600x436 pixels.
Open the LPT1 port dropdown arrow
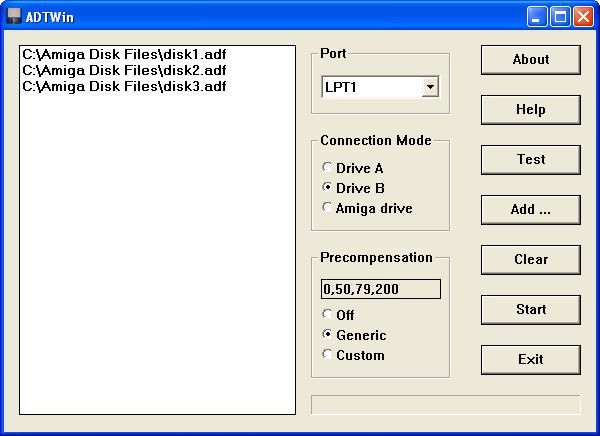tap(430, 88)
